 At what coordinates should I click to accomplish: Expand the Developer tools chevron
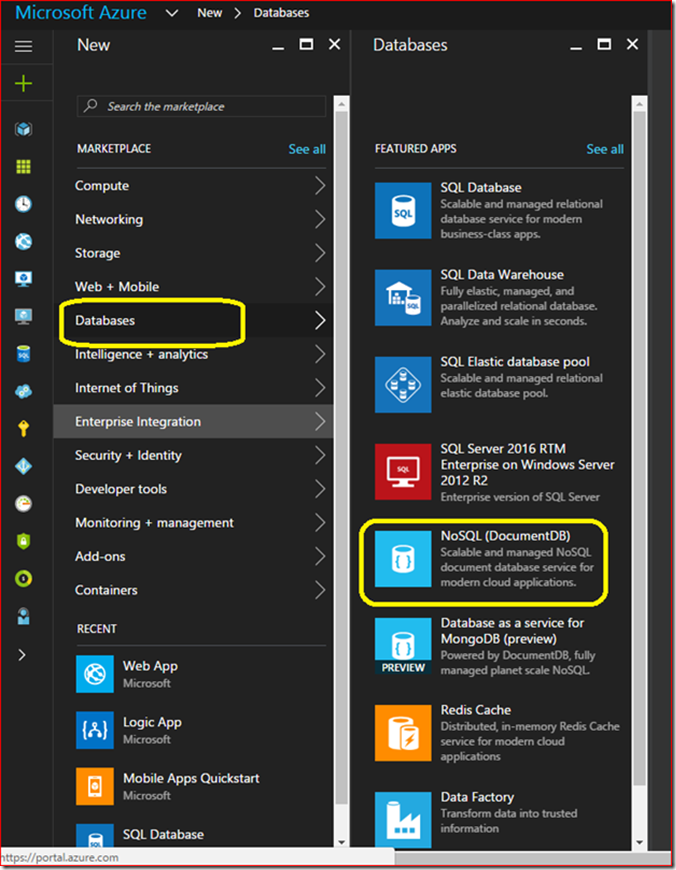[320, 489]
